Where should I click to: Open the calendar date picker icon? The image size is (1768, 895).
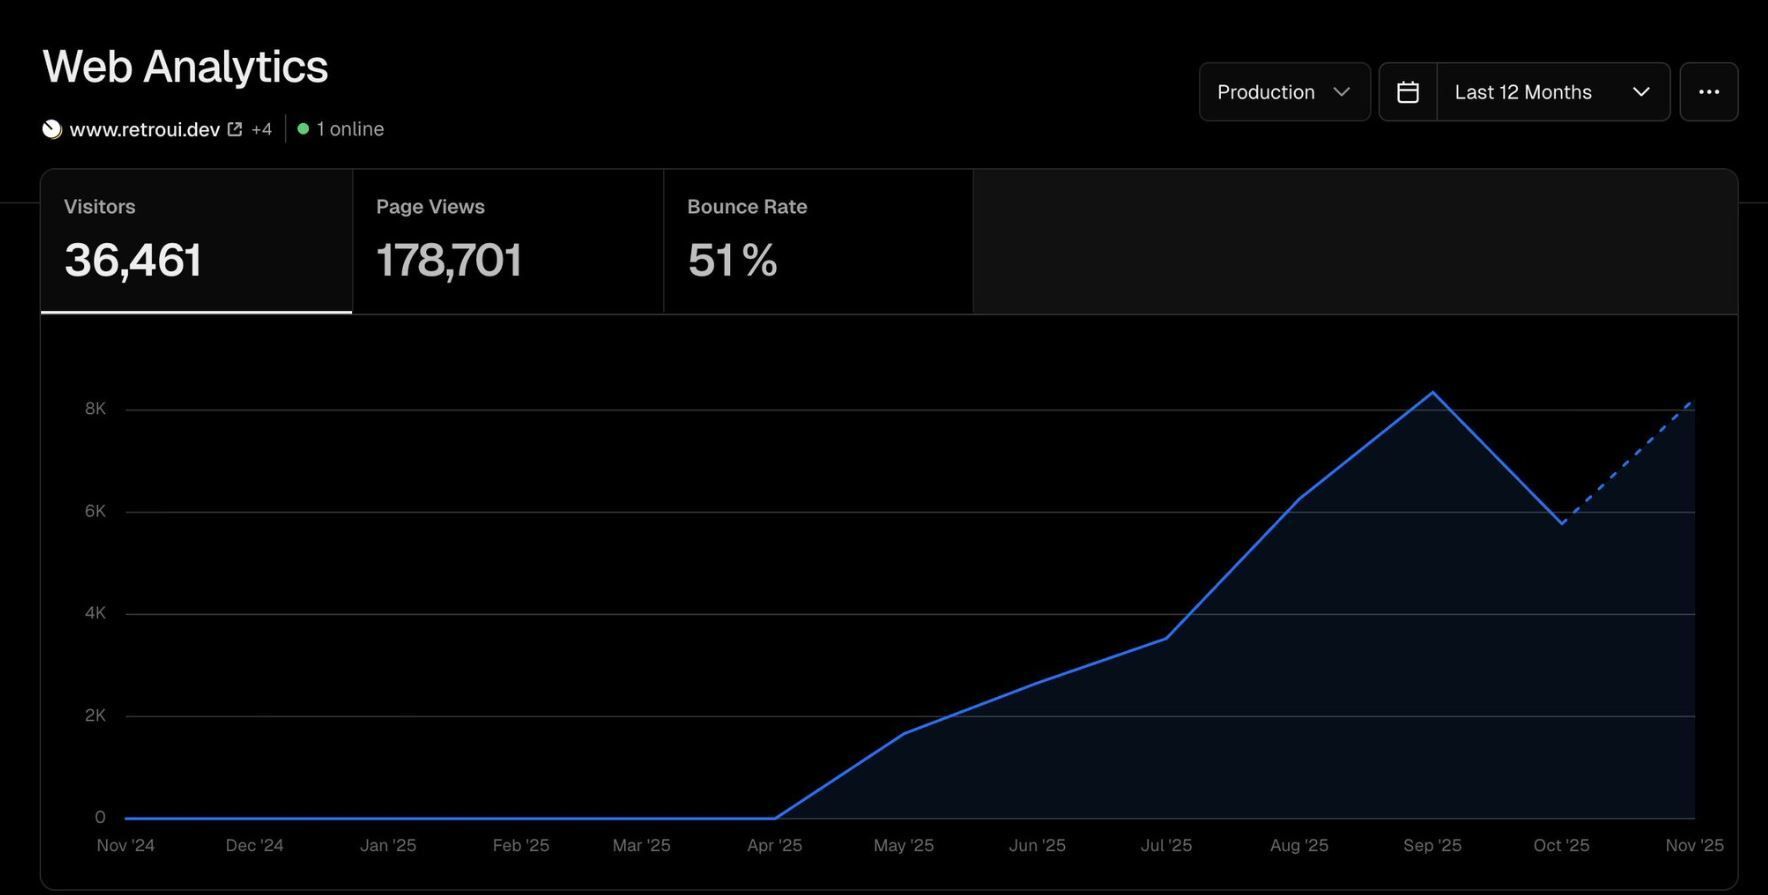click(x=1408, y=92)
